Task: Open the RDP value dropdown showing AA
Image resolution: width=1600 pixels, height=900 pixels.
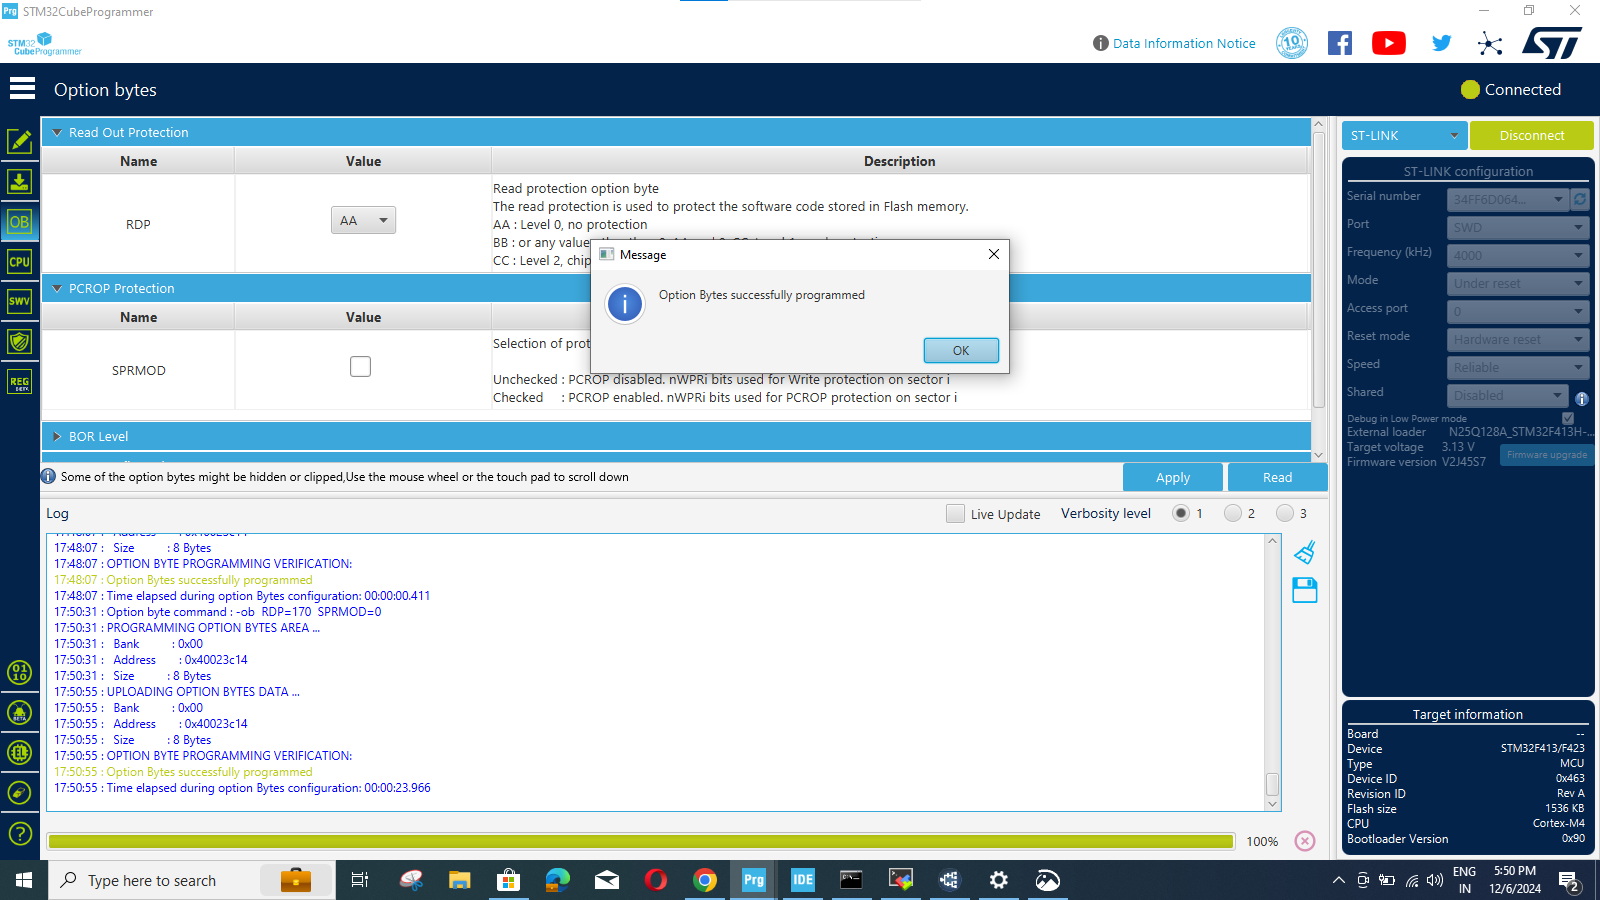Action: coord(363,219)
